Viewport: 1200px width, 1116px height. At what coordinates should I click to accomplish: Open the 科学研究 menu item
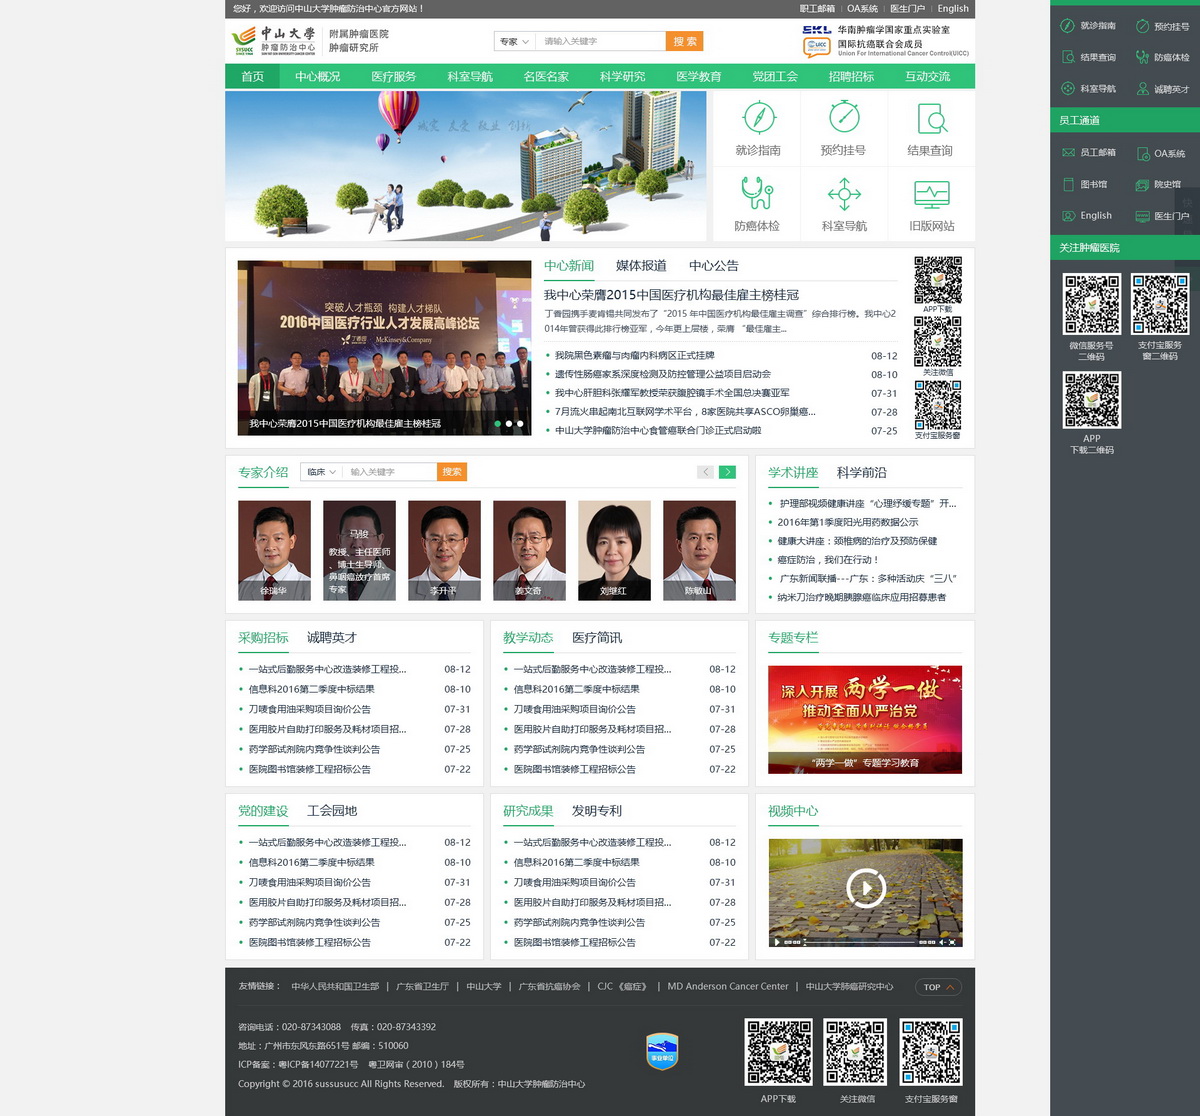click(x=622, y=77)
